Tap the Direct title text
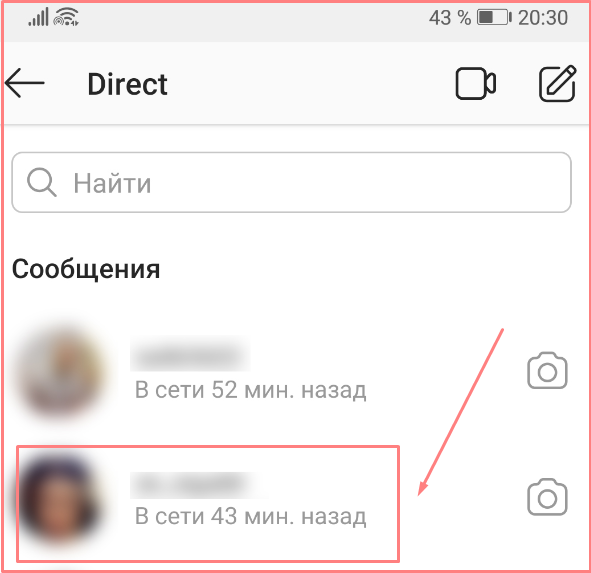Screen dimensions: 591x573 [127, 84]
